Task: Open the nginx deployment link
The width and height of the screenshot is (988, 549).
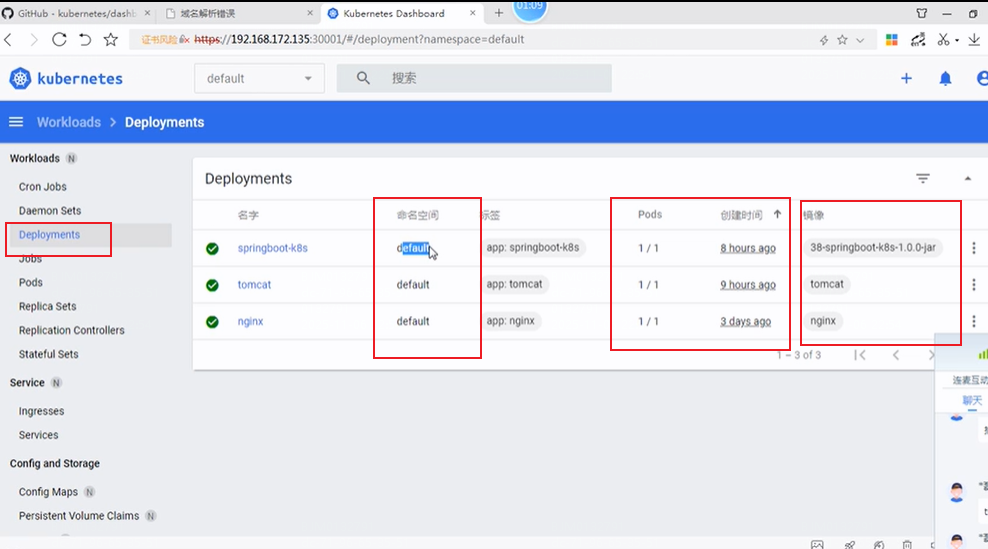Action: point(250,321)
